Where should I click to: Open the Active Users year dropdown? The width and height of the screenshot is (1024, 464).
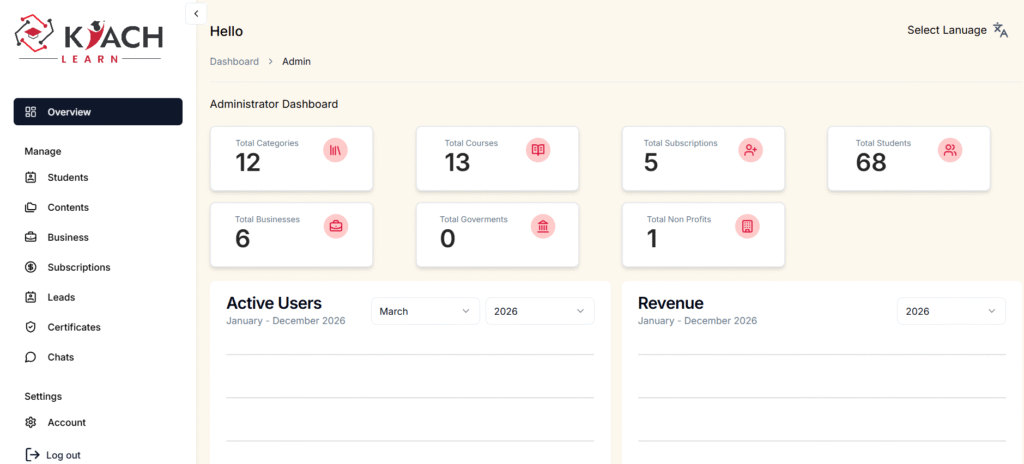(539, 311)
